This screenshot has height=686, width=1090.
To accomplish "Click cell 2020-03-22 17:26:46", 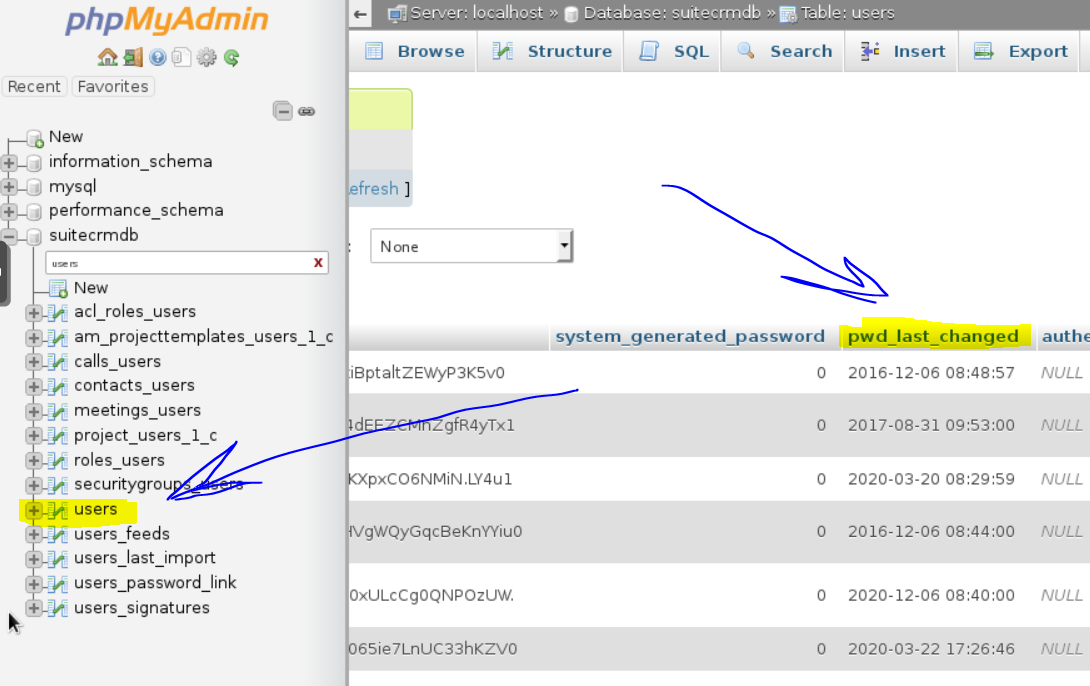I will pyautogui.click(x=931, y=648).
